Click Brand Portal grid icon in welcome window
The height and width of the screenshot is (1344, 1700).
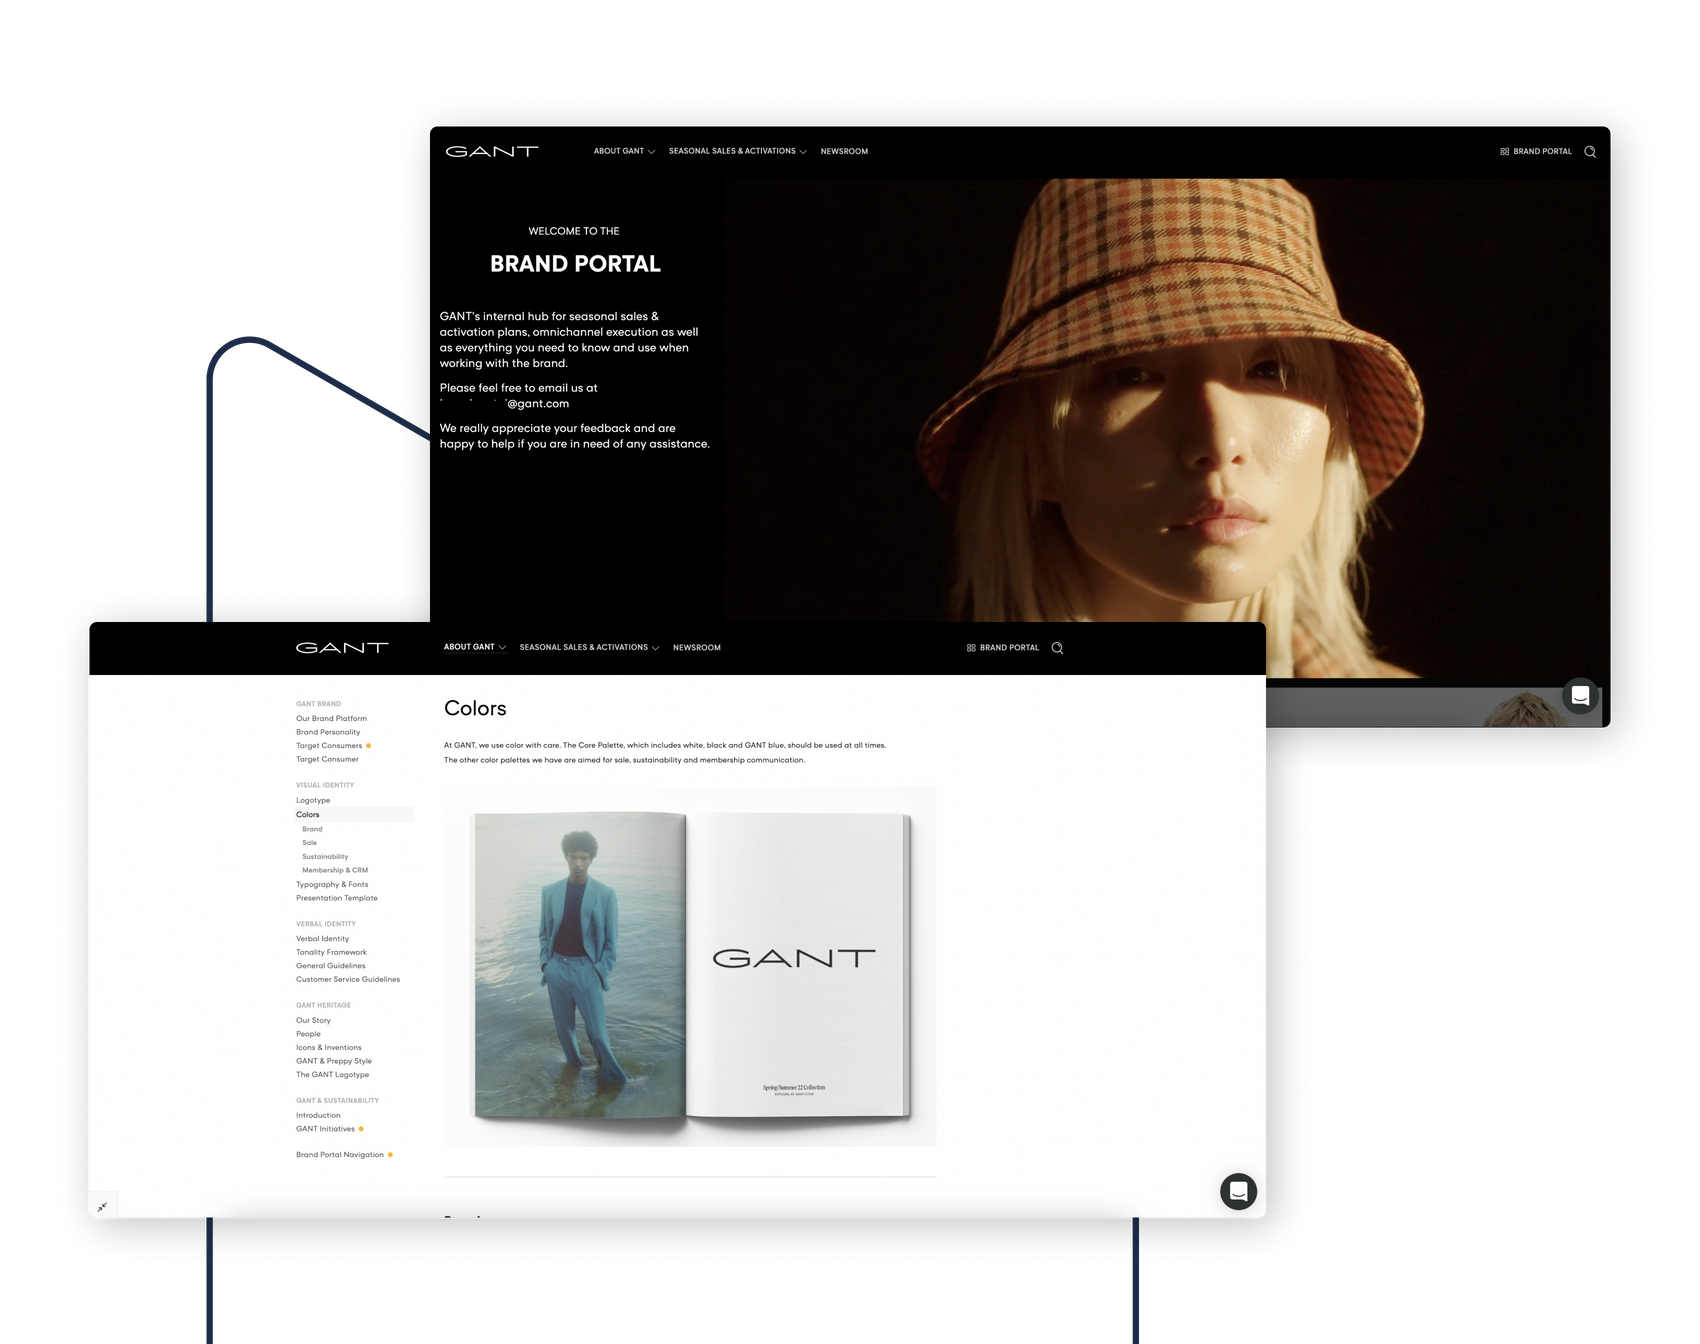tap(1504, 152)
